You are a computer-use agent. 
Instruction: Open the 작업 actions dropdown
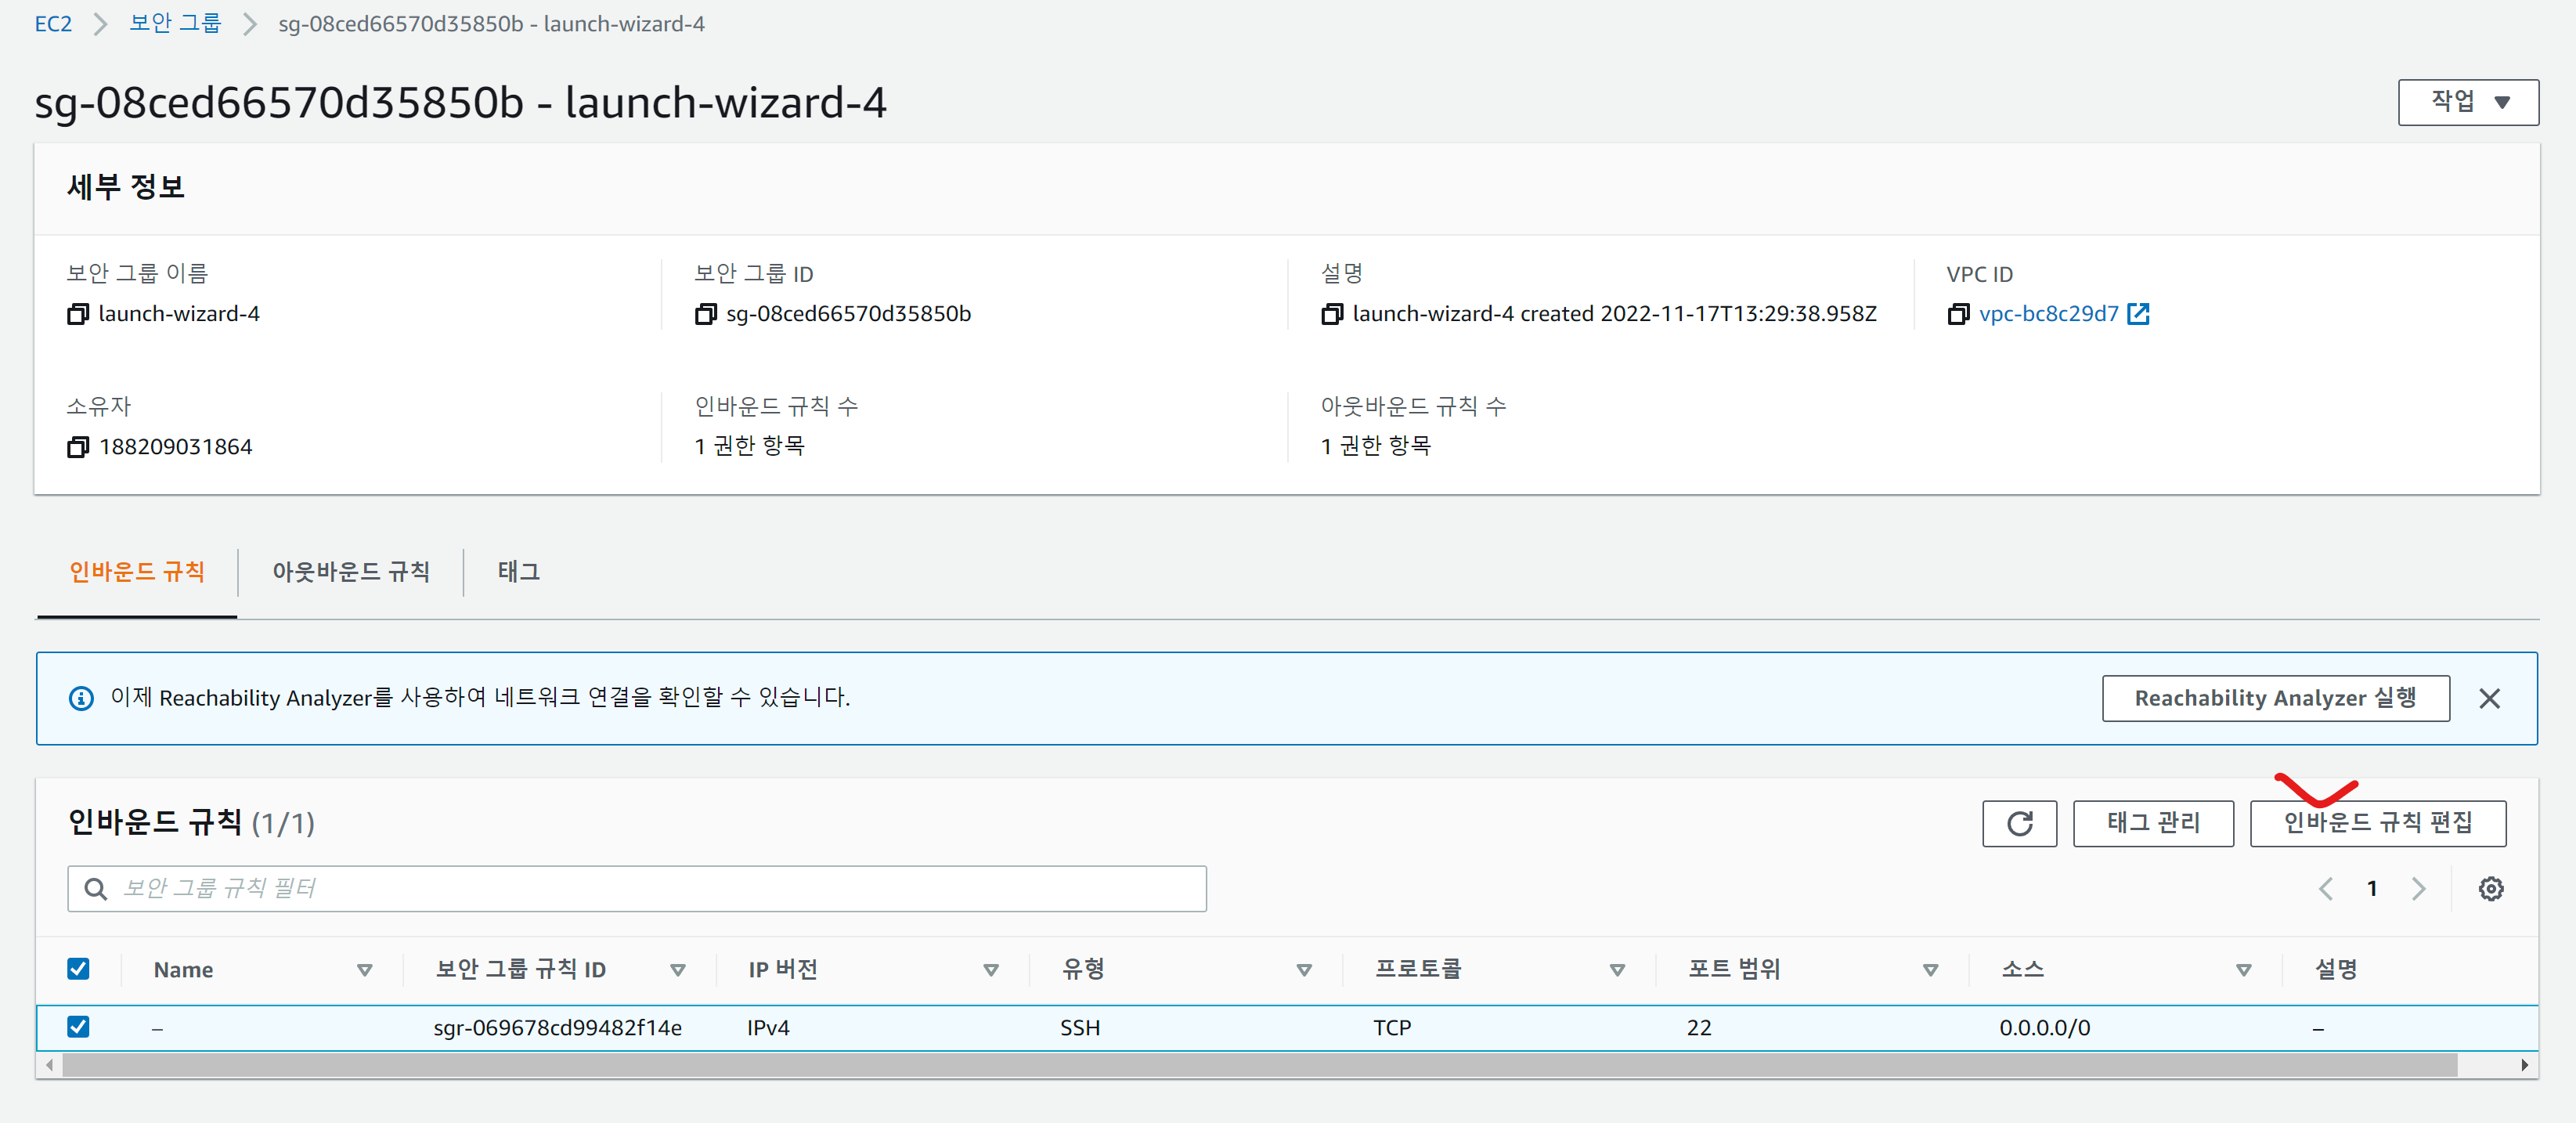2467,102
